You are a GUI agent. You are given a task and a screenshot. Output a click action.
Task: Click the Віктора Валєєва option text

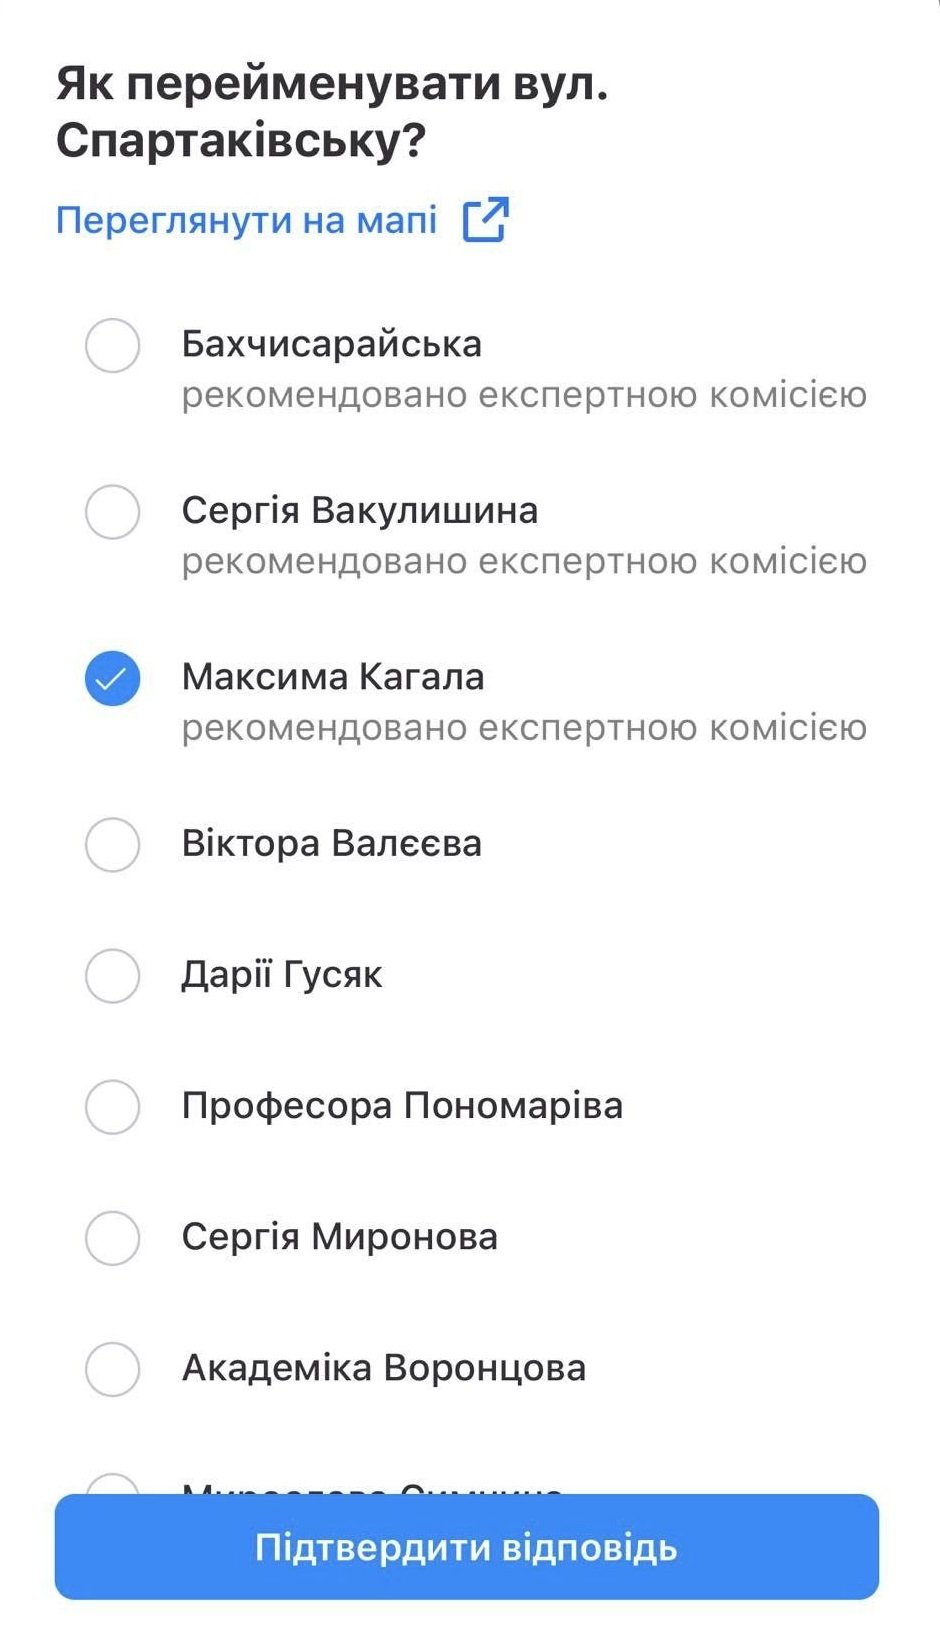tap(331, 843)
